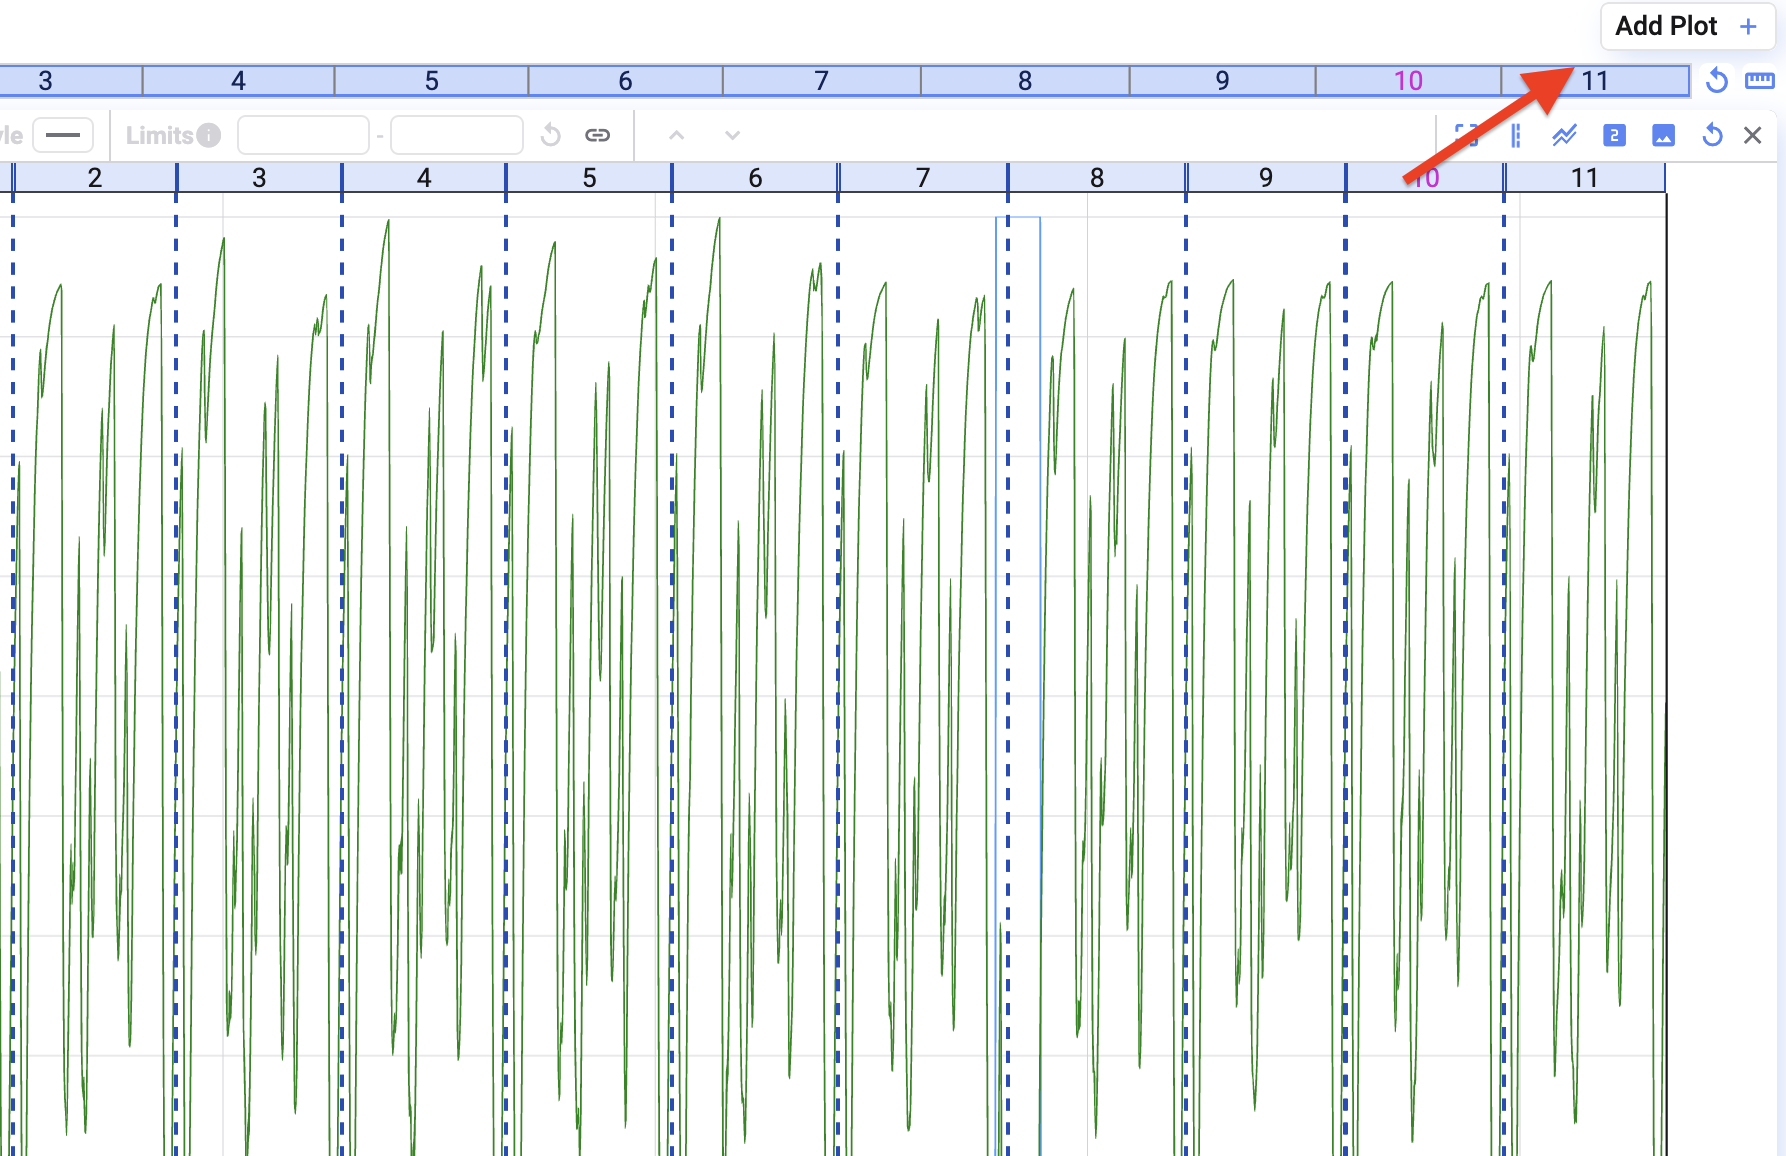Click the up chevron to move plot up
The image size is (1786, 1156).
(677, 135)
